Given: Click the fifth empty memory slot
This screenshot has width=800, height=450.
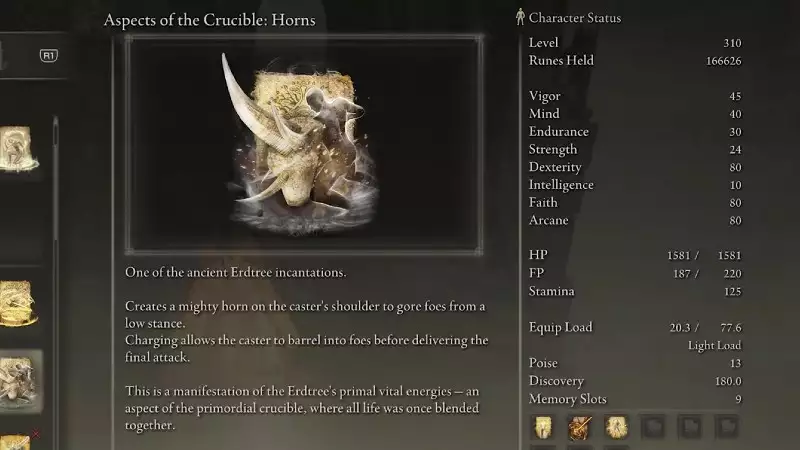Looking at the screenshot, I should pos(690,427).
